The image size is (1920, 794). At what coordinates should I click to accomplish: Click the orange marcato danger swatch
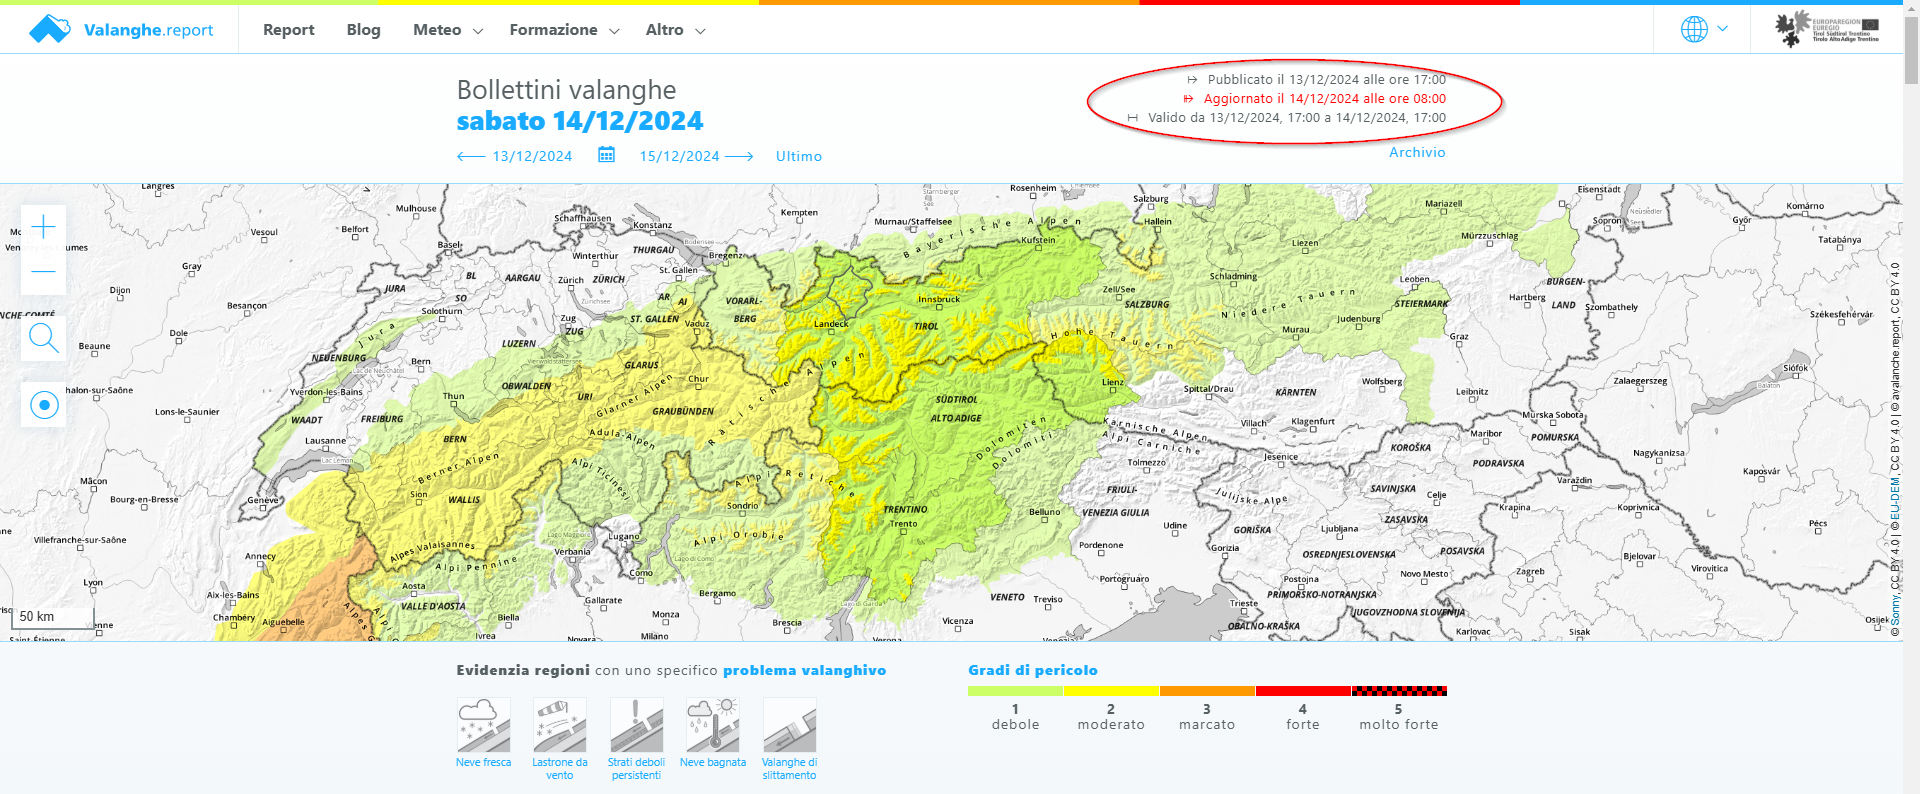point(1207,691)
